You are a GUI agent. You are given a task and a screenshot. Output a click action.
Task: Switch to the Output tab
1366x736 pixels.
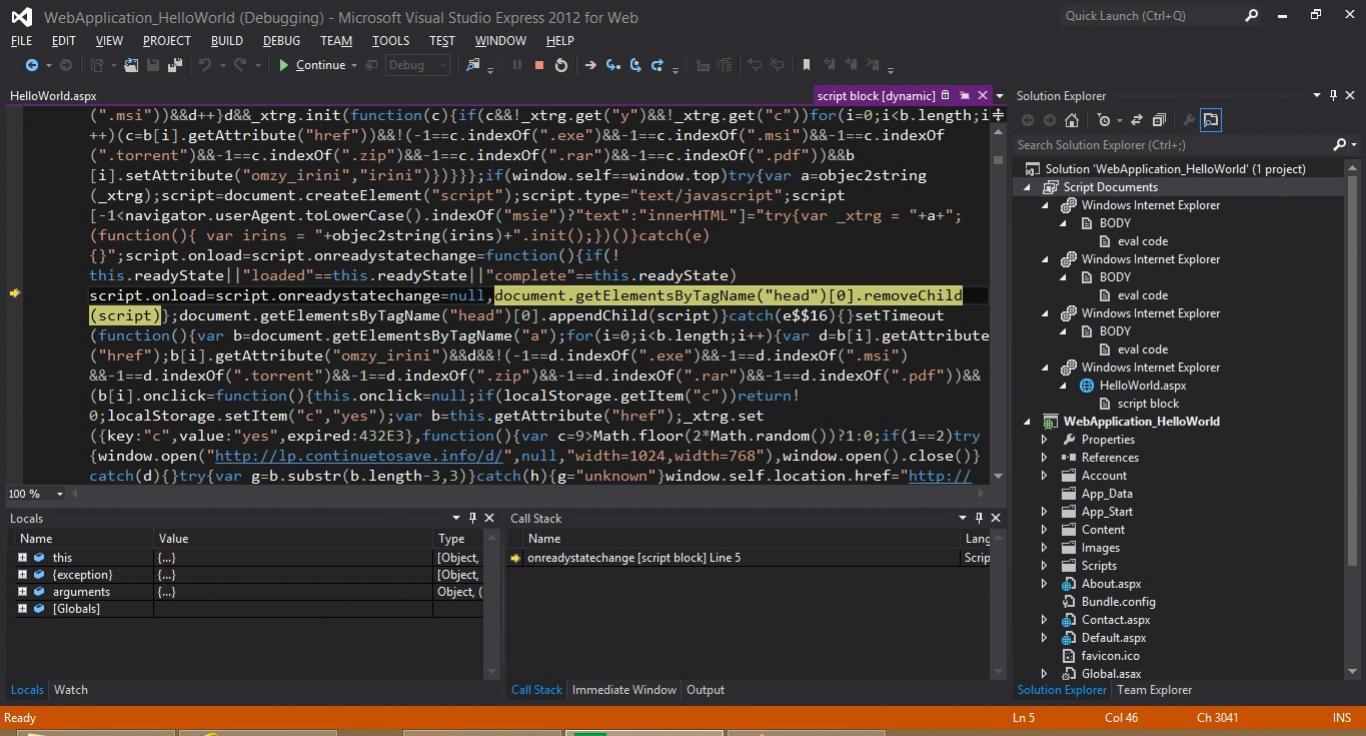pos(705,690)
